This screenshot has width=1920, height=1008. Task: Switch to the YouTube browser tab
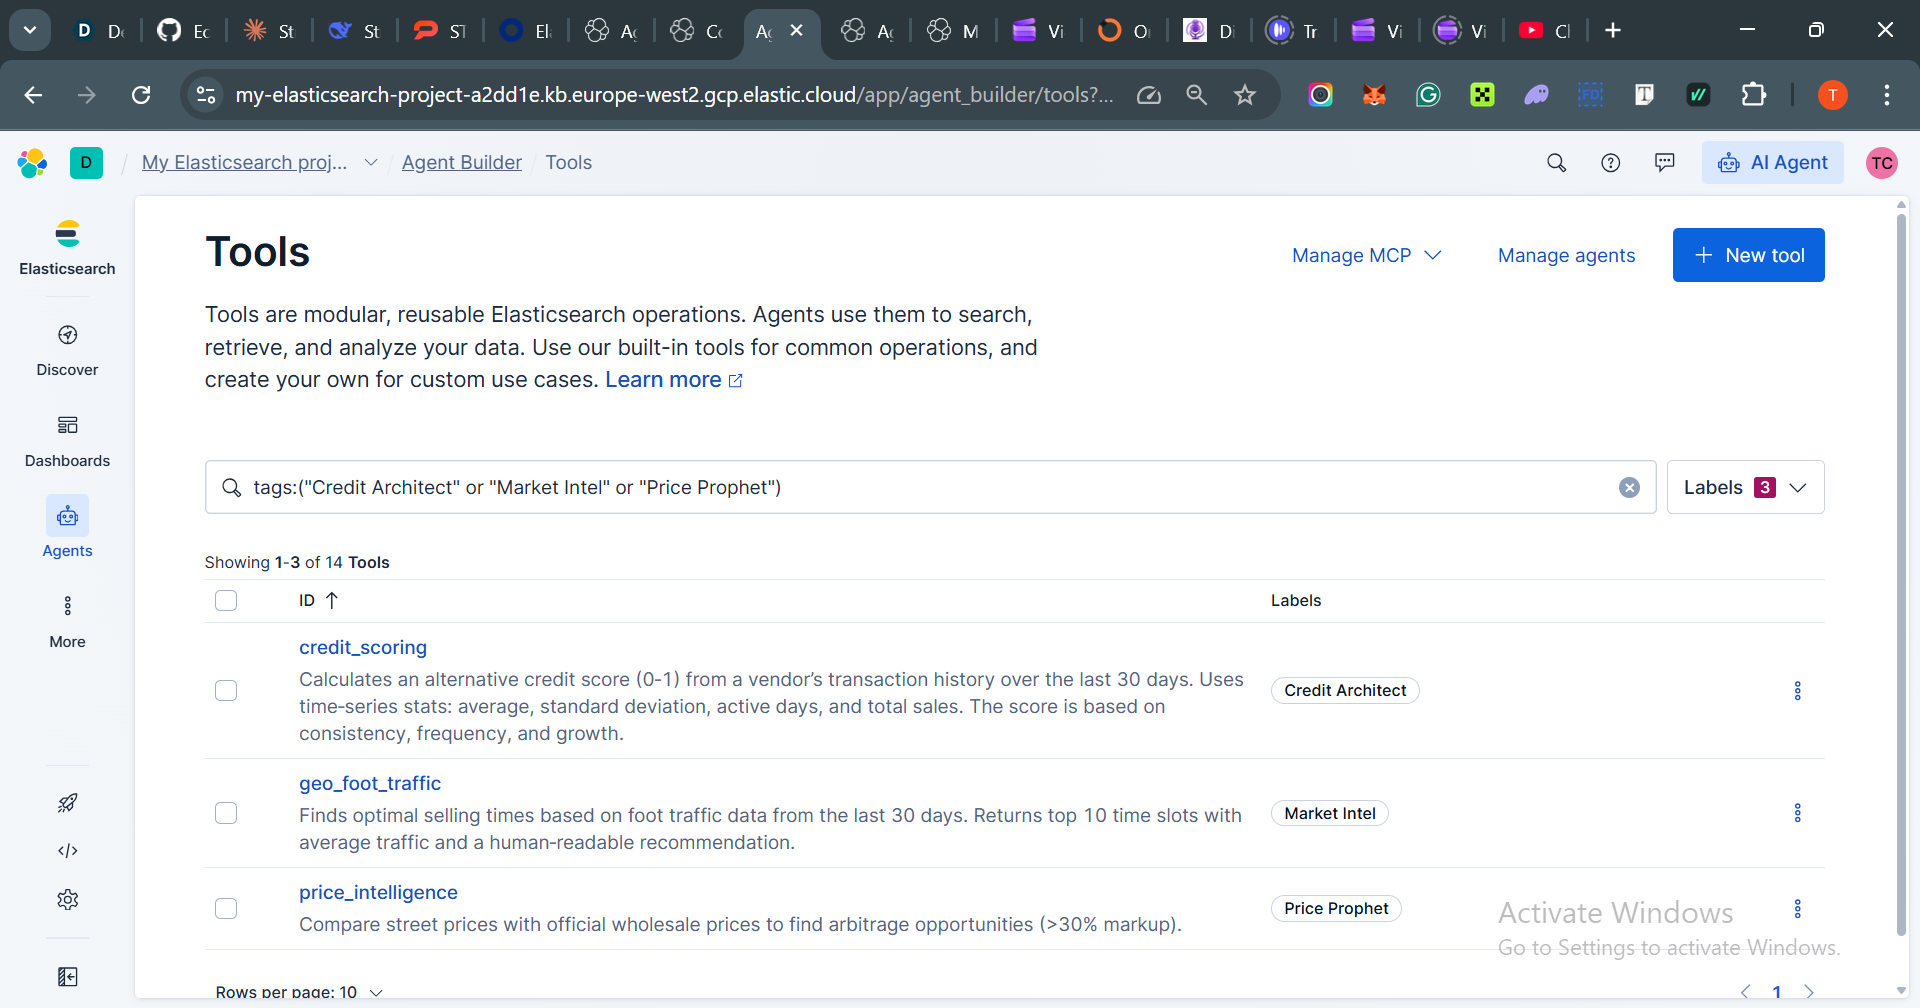tap(1546, 31)
